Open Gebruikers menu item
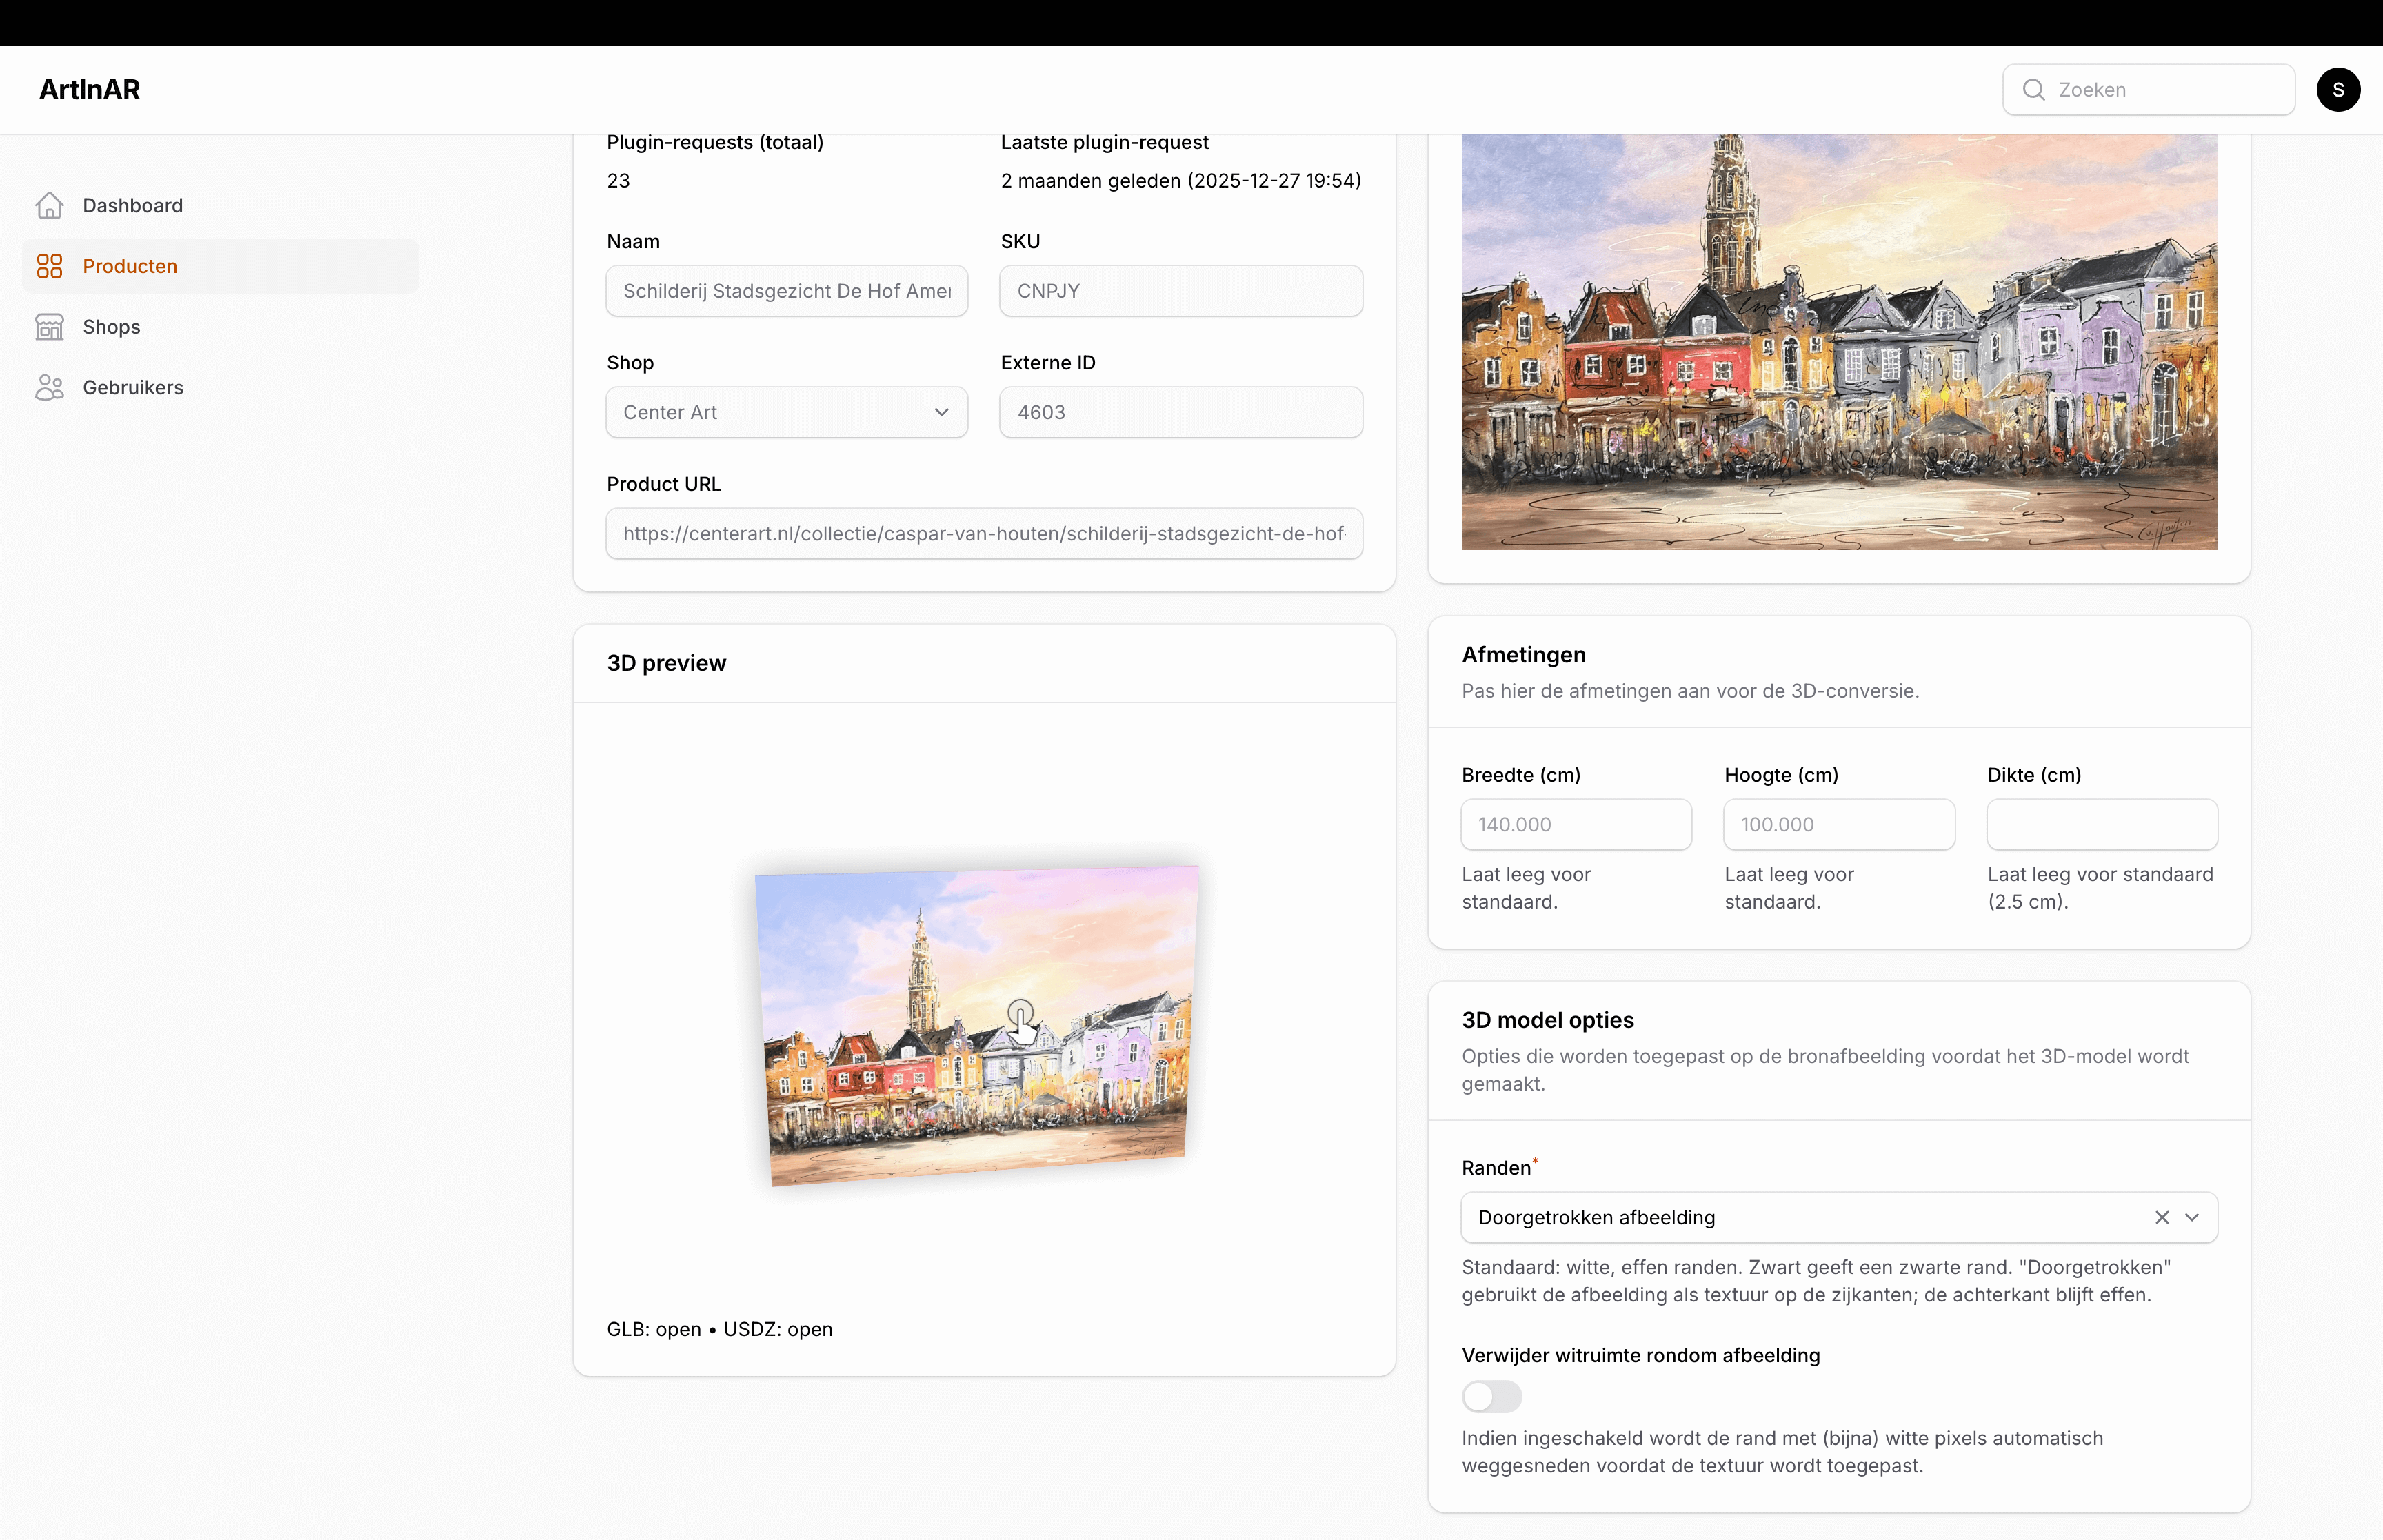 (132, 387)
